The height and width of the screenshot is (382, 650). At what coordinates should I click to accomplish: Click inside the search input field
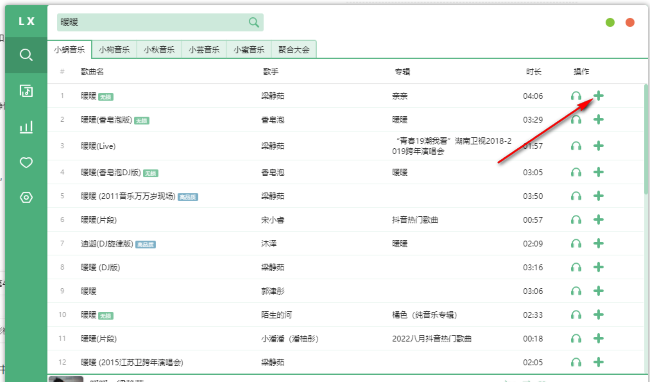[x=153, y=22]
